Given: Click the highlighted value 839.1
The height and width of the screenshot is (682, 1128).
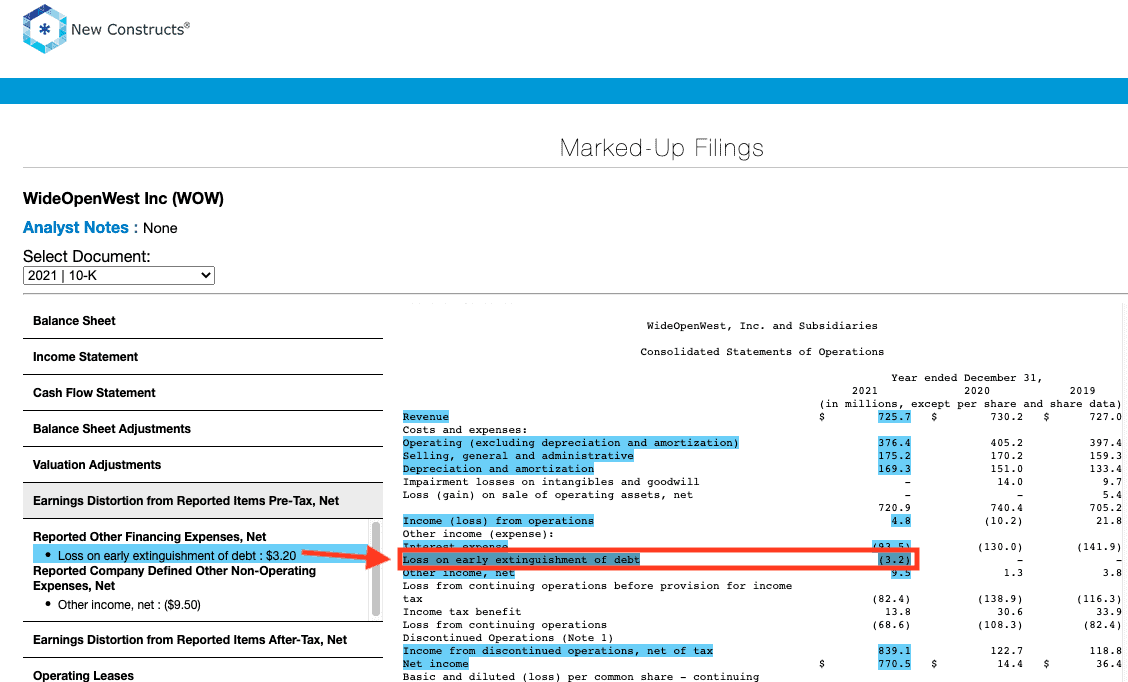Looking at the screenshot, I should coord(894,650).
